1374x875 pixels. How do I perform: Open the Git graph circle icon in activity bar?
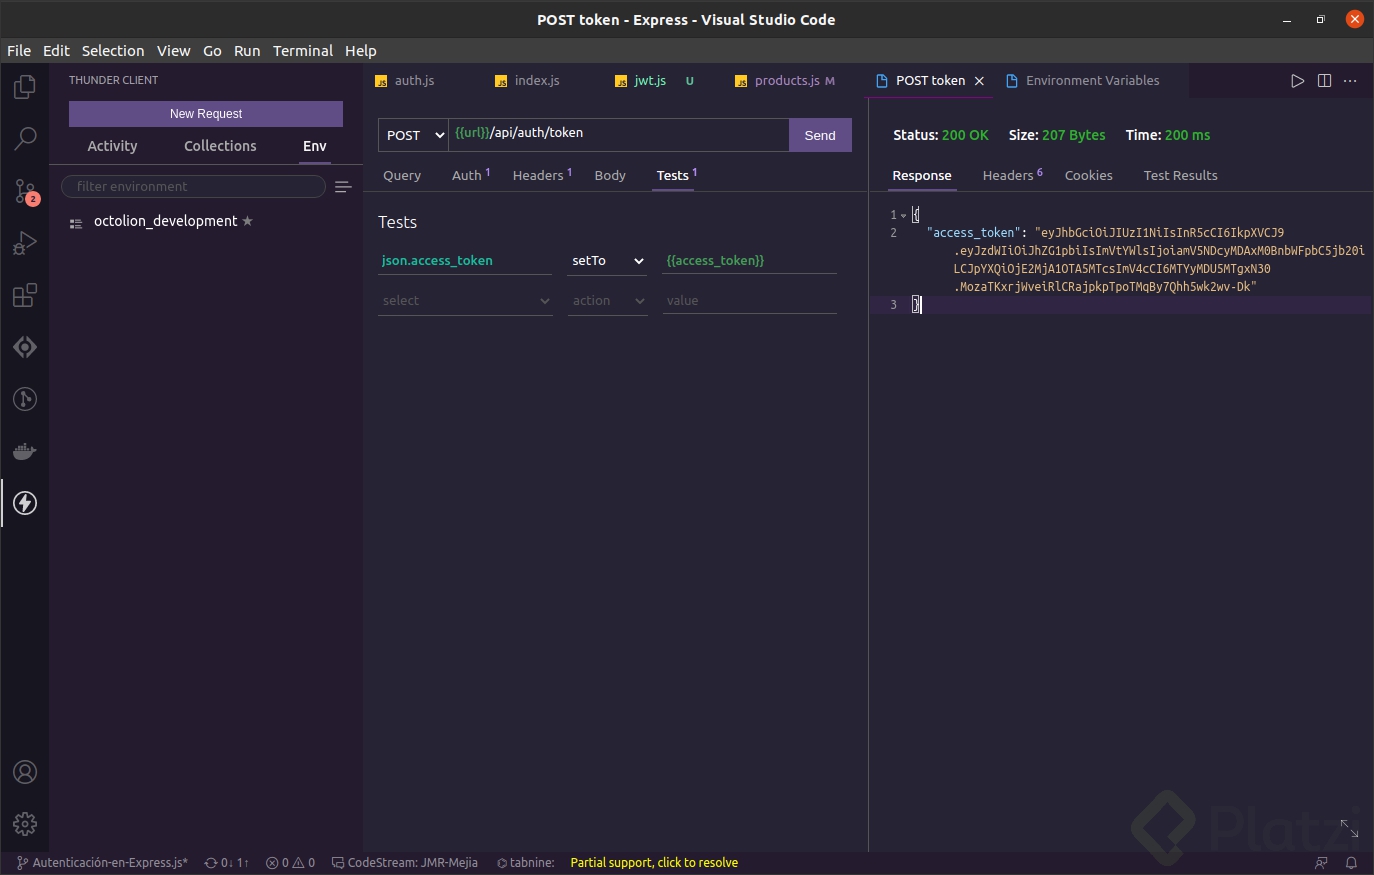[x=25, y=399]
